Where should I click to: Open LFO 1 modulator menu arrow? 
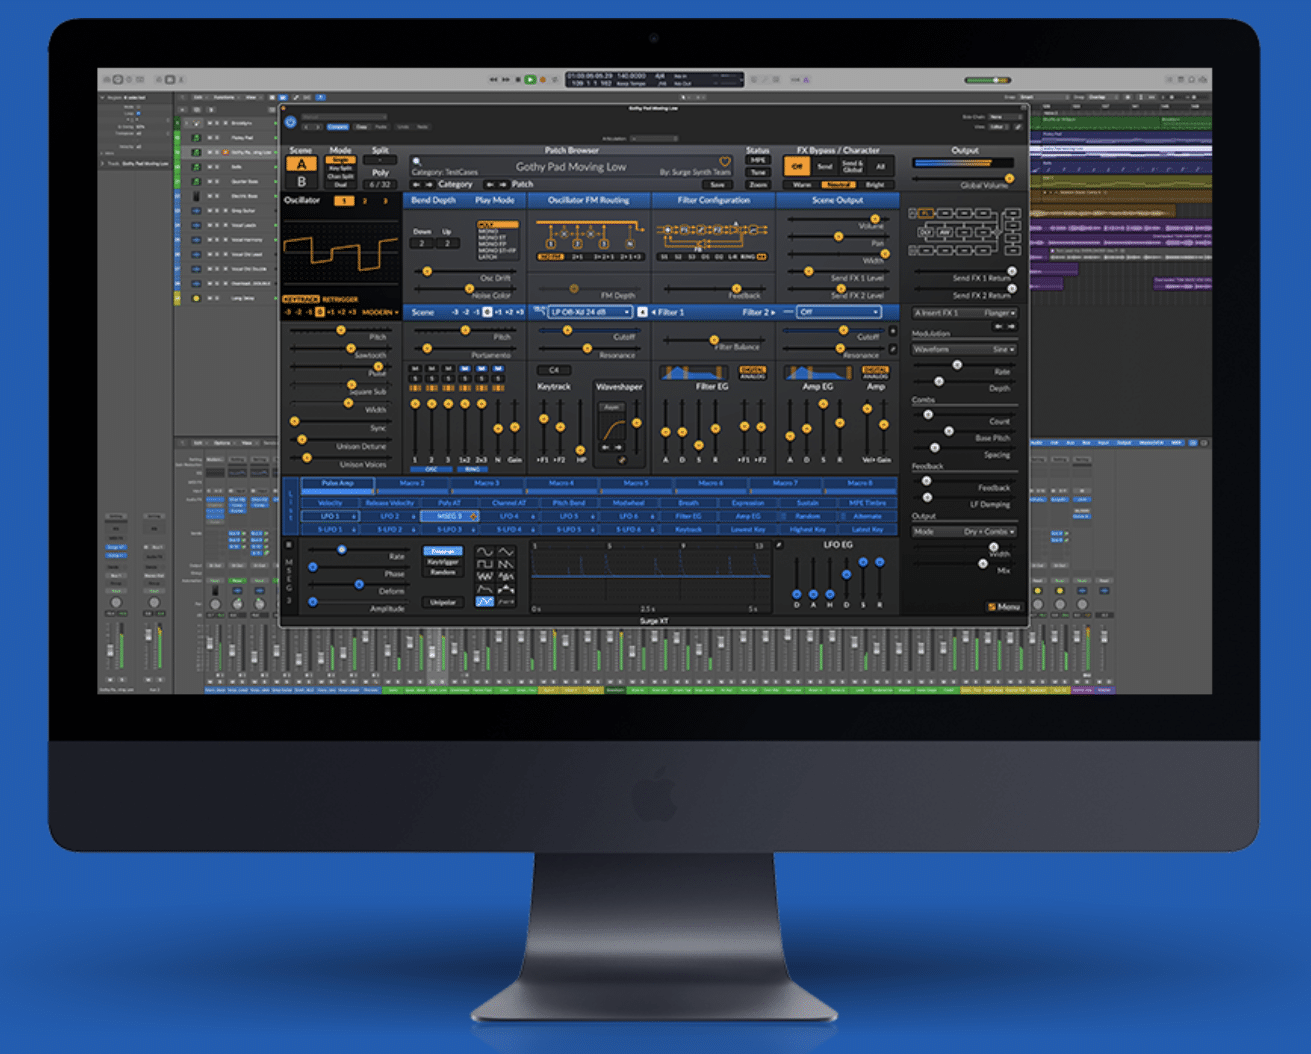pos(354,516)
